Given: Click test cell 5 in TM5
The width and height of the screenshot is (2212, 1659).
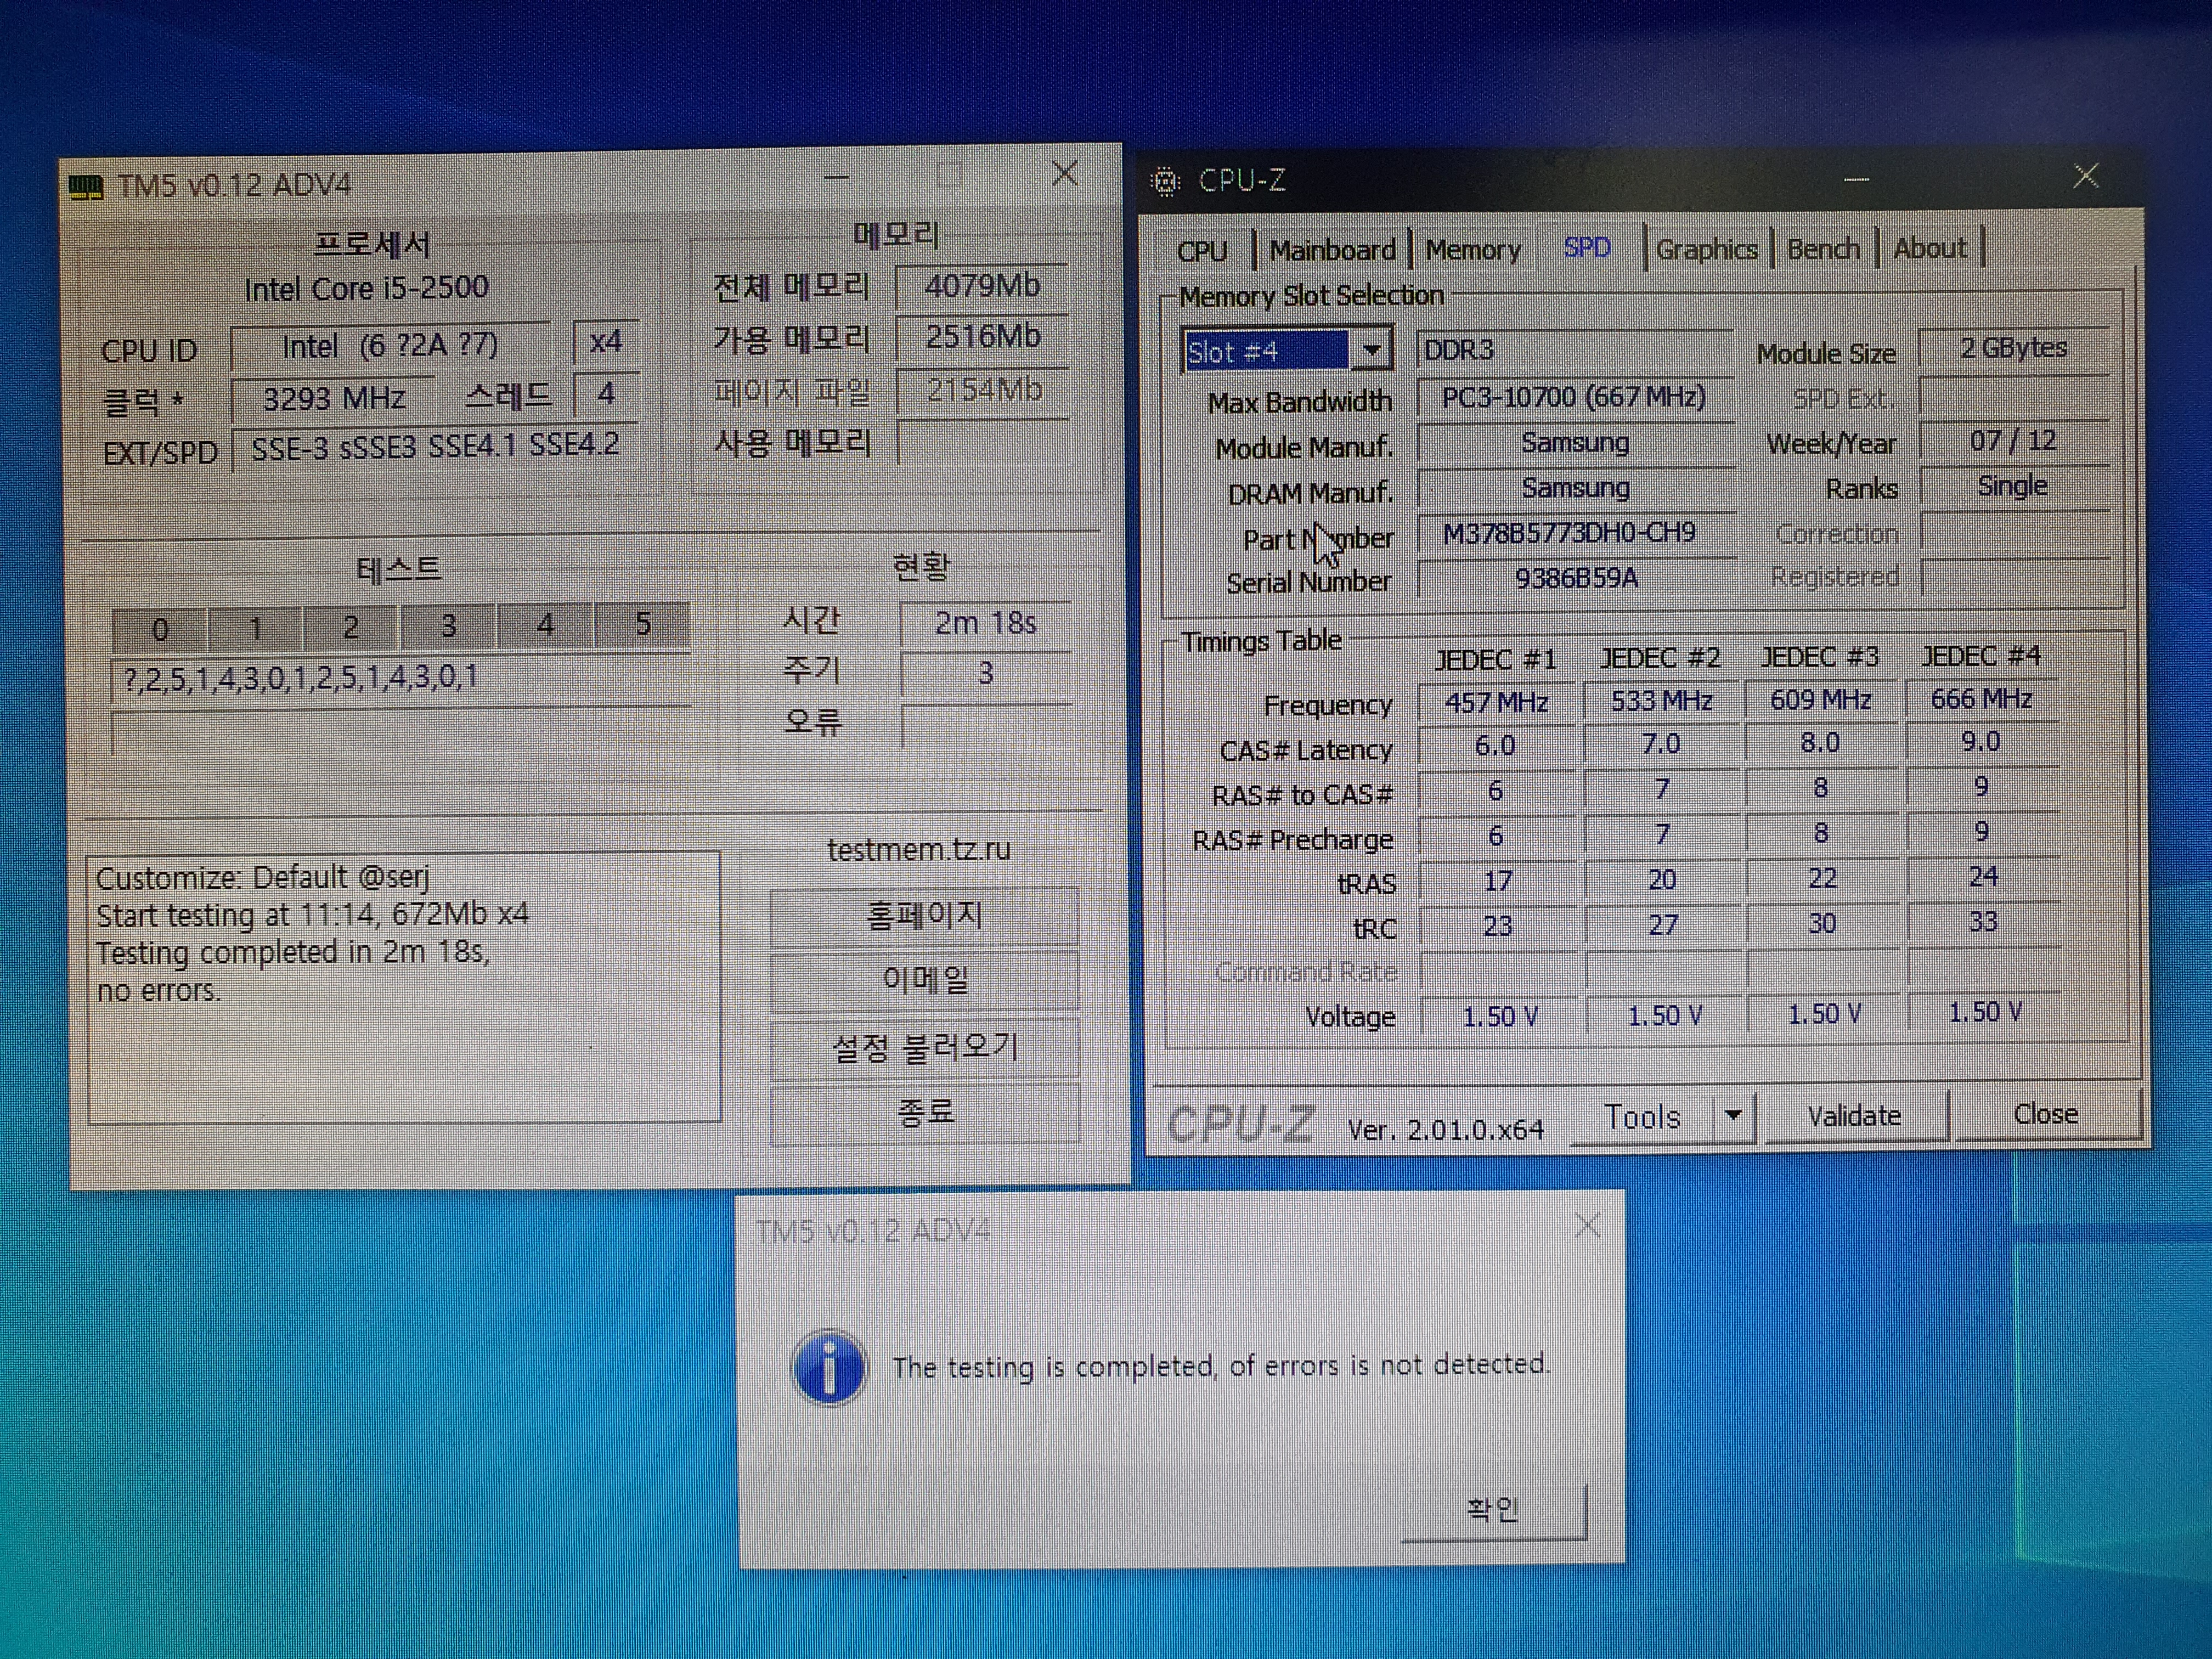Looking at the screenshot, I should (x=642, y=623).
